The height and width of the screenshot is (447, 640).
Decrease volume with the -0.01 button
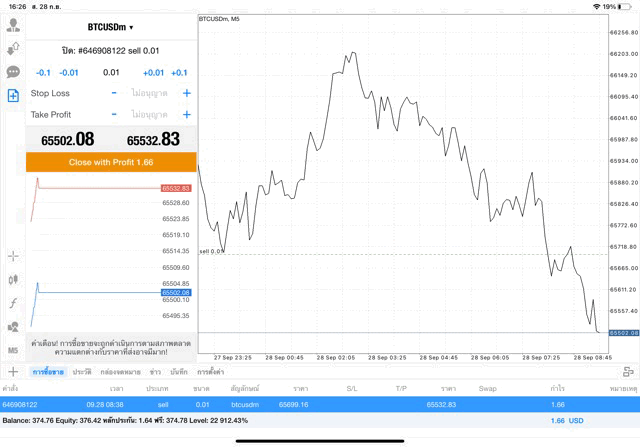pyautogui.click(x=69, y=72)
